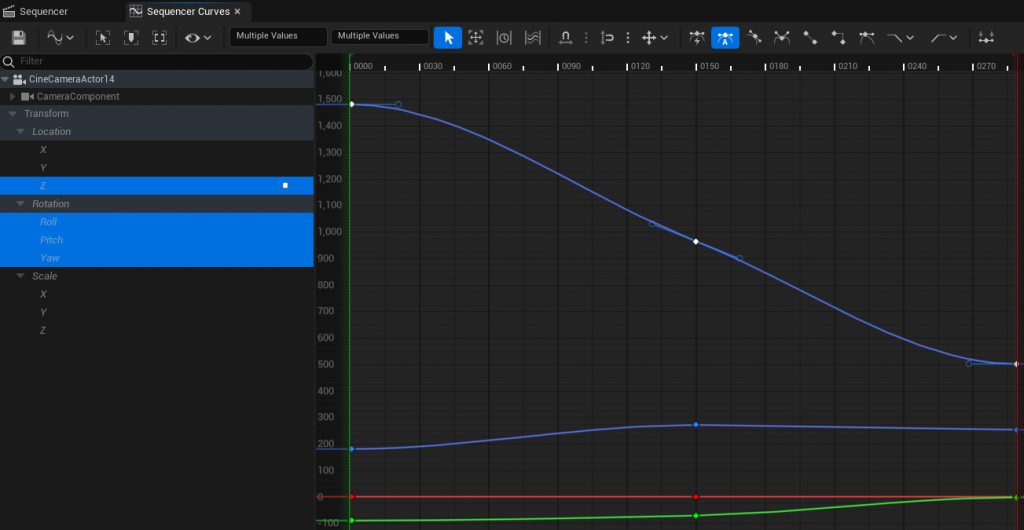Select the Location X channel
Image resolution: width=1024 pixels, height=530 pixels.
pos(43,150)
